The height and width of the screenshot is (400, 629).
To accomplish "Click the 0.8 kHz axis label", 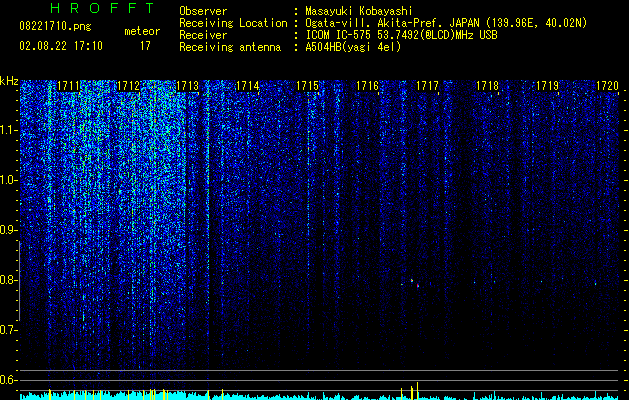I will pyautogui.click(x=7, y=280).
